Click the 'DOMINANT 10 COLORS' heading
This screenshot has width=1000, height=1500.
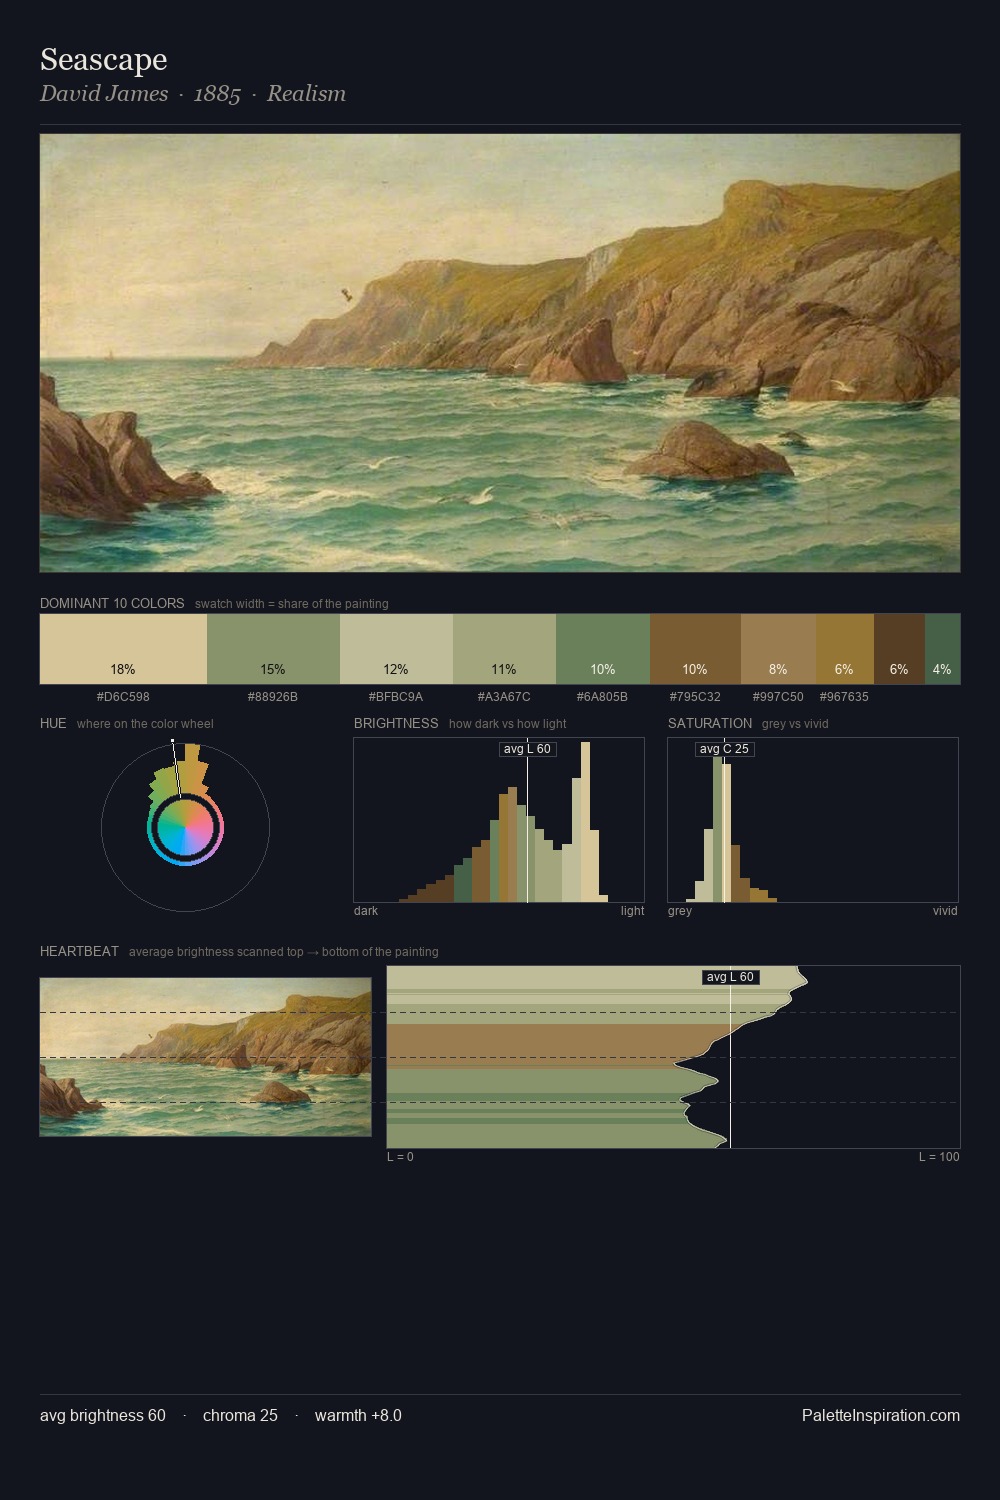coord(112,603)
